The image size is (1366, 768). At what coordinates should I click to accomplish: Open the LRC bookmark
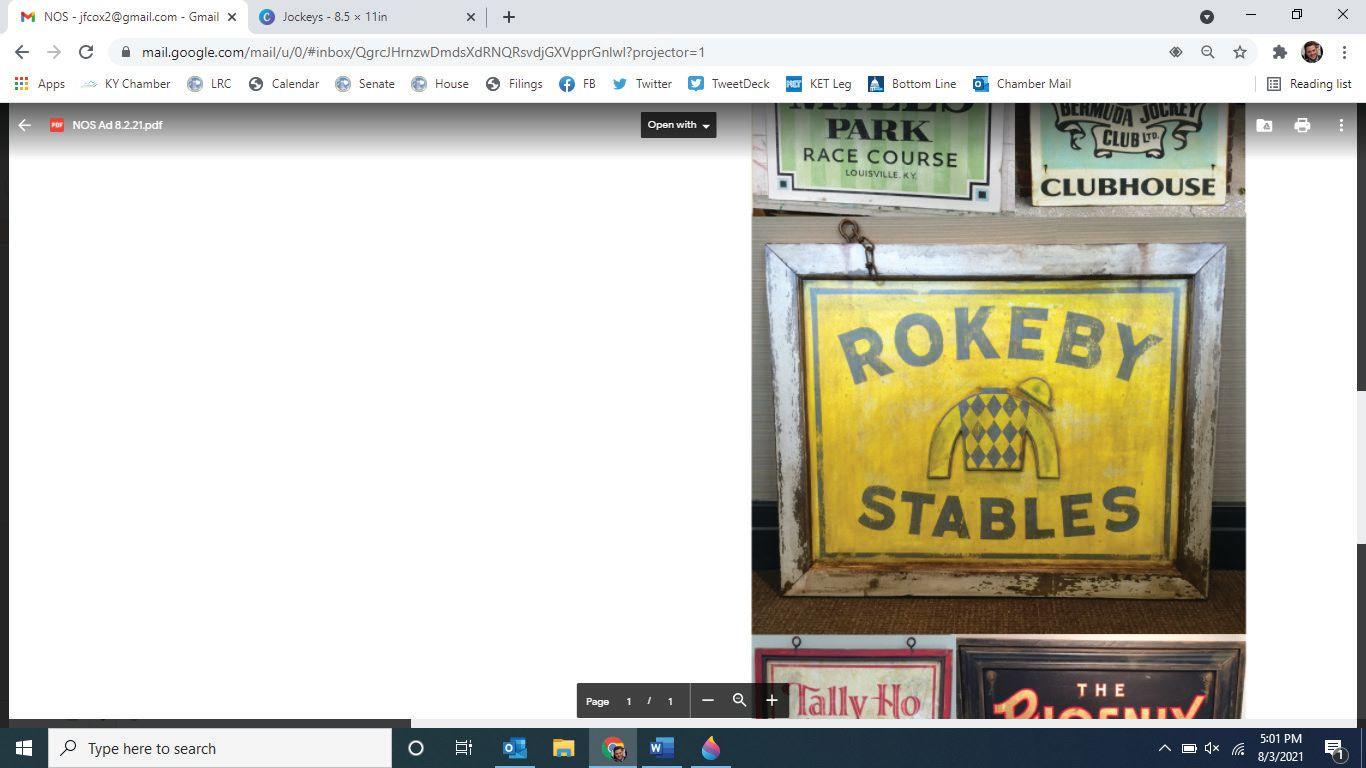coord(210,84)
